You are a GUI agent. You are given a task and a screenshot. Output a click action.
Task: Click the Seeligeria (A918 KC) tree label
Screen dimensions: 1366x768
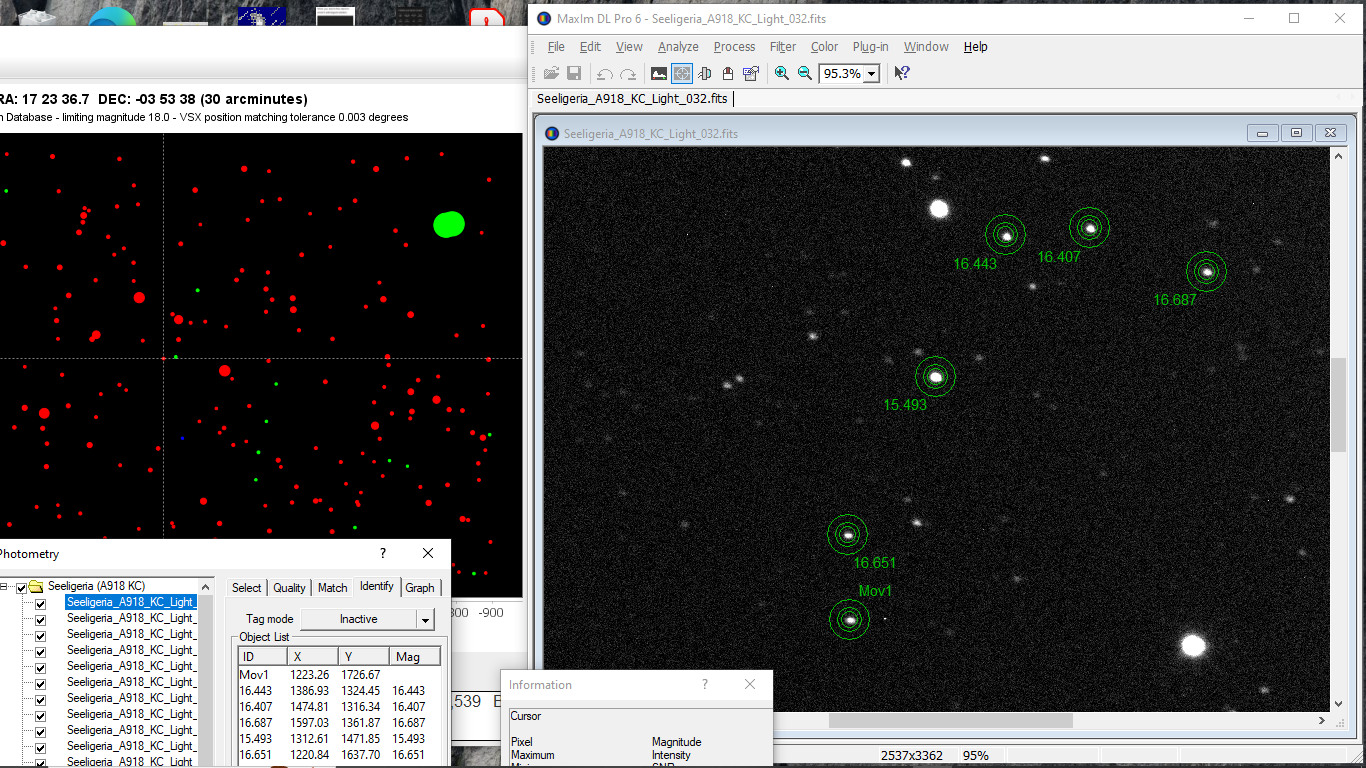click(x=96, y=586)
